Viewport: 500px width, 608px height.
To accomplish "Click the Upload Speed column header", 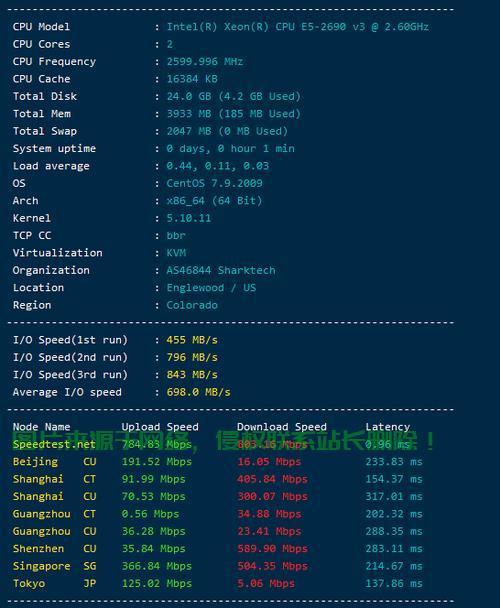I will tap(160, 427).
